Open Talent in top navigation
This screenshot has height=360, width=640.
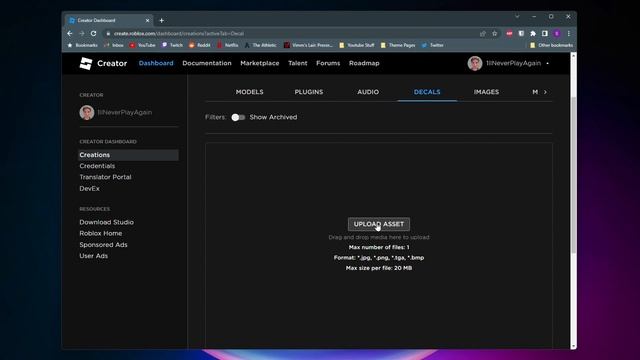pyautogui.click(x=298, y=63)
